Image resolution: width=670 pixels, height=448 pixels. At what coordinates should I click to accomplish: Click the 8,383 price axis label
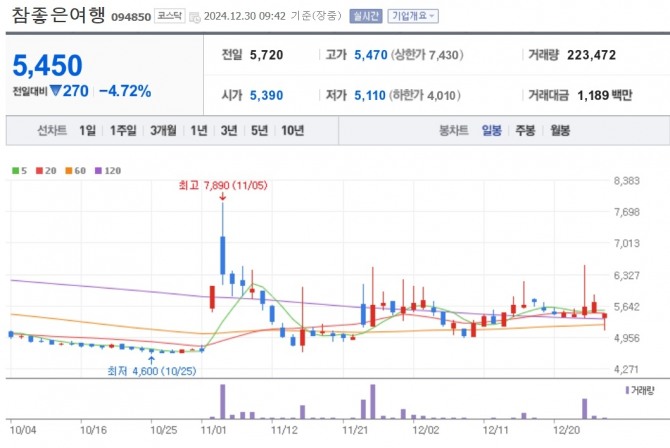pos(627,181)
